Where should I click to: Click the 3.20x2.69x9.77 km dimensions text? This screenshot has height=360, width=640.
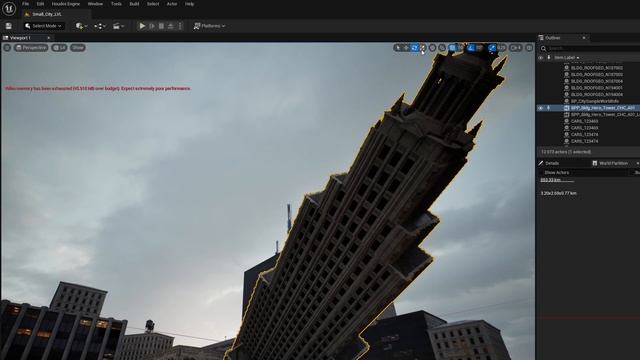(558, 193)
